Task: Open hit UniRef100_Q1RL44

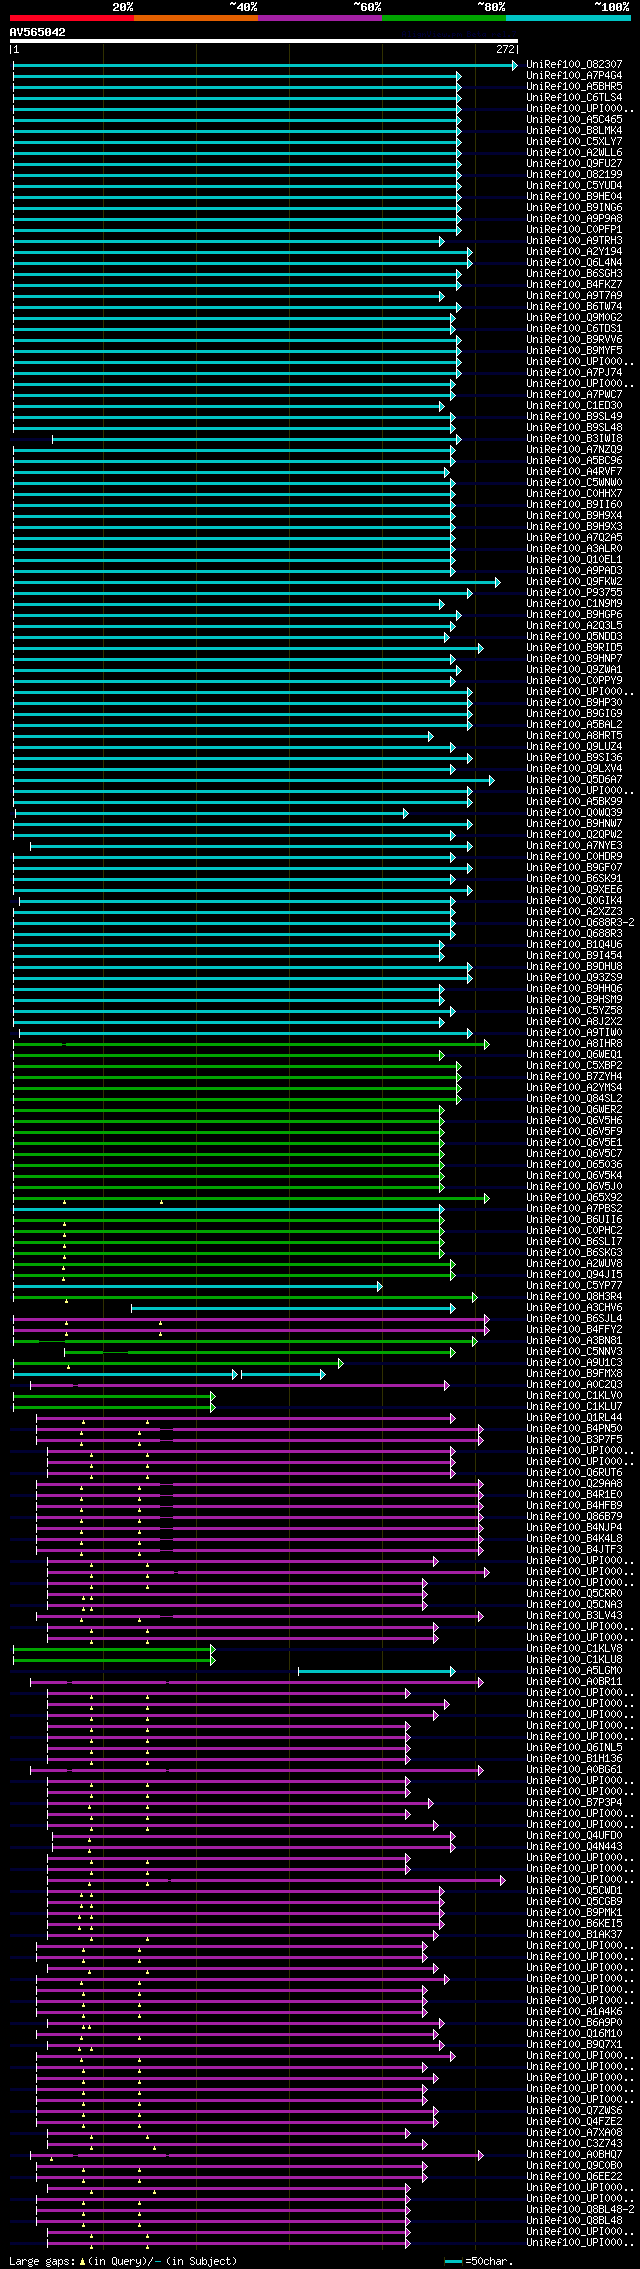Action: tap(574, 1418)
